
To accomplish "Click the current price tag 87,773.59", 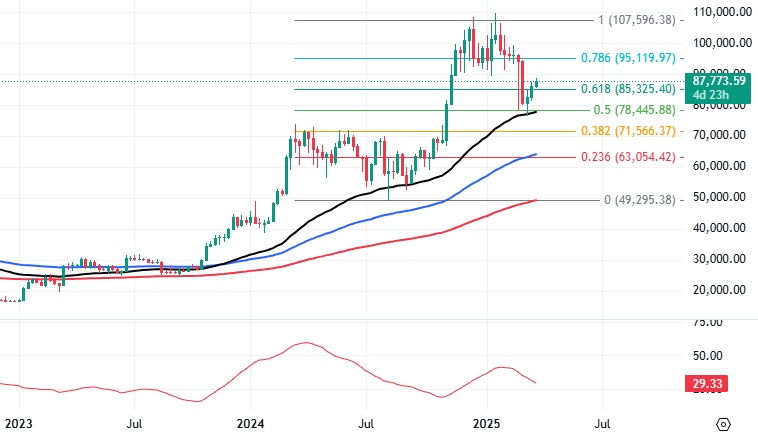I will [718, 81].
